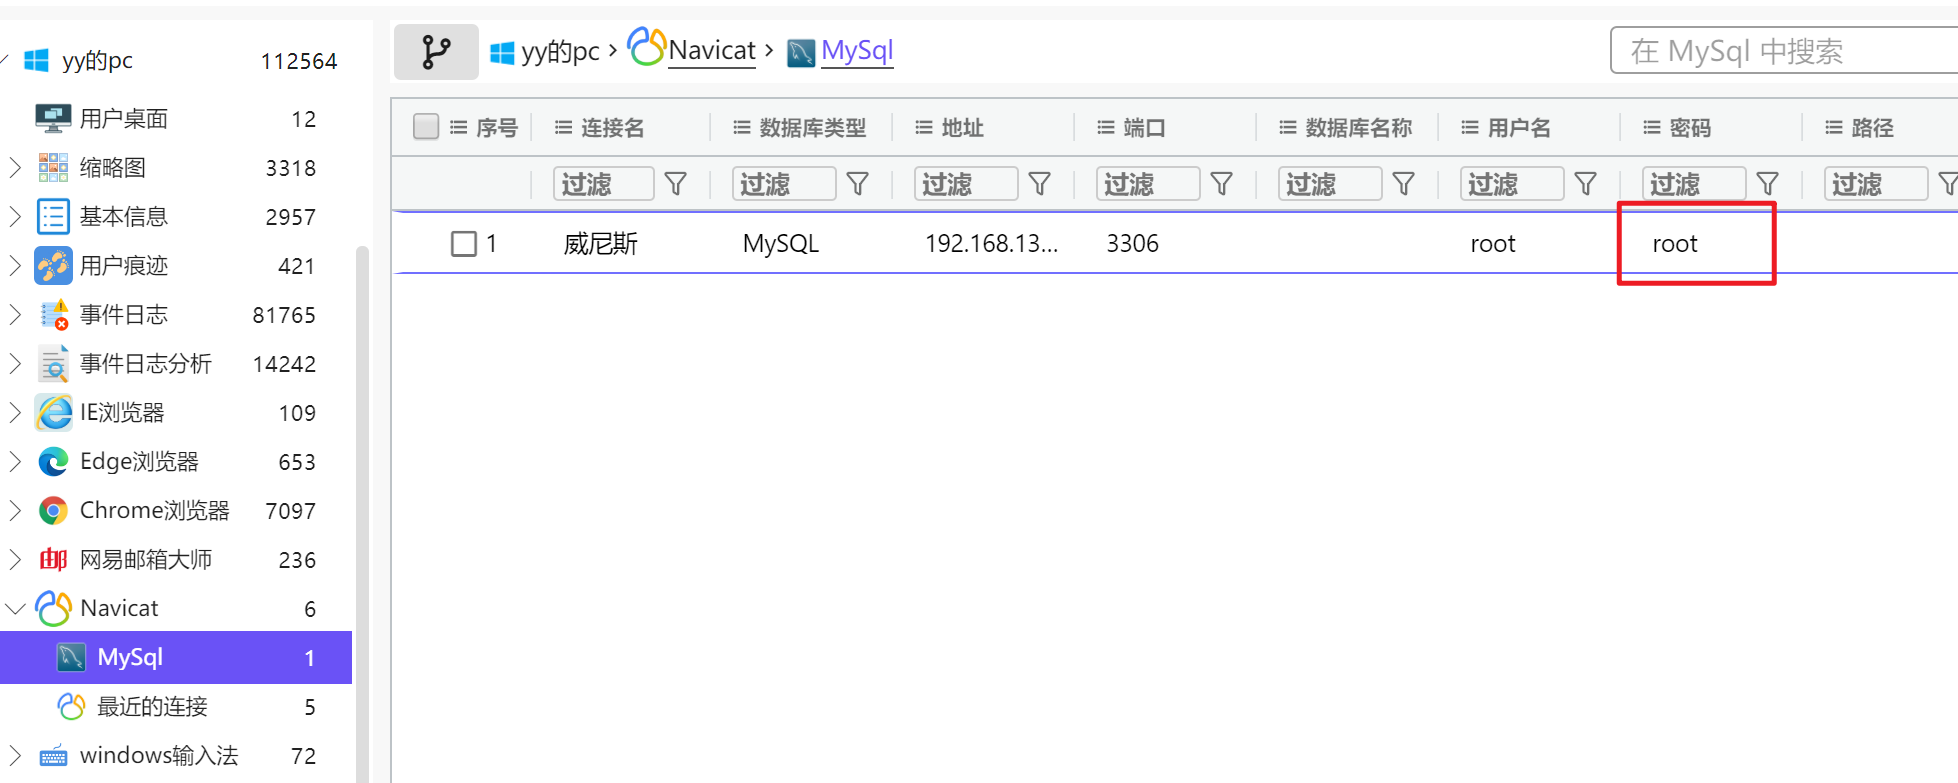This screenshot has width=1958, height=783.
Task: Click the Edge浏览器 icon in sidebar
Action: (53, 461)
